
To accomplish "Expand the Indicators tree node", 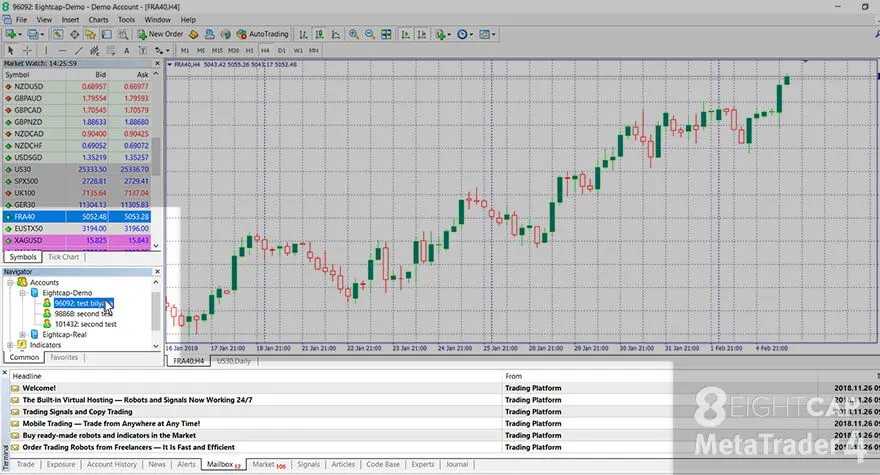I will (x=10, y=345).
